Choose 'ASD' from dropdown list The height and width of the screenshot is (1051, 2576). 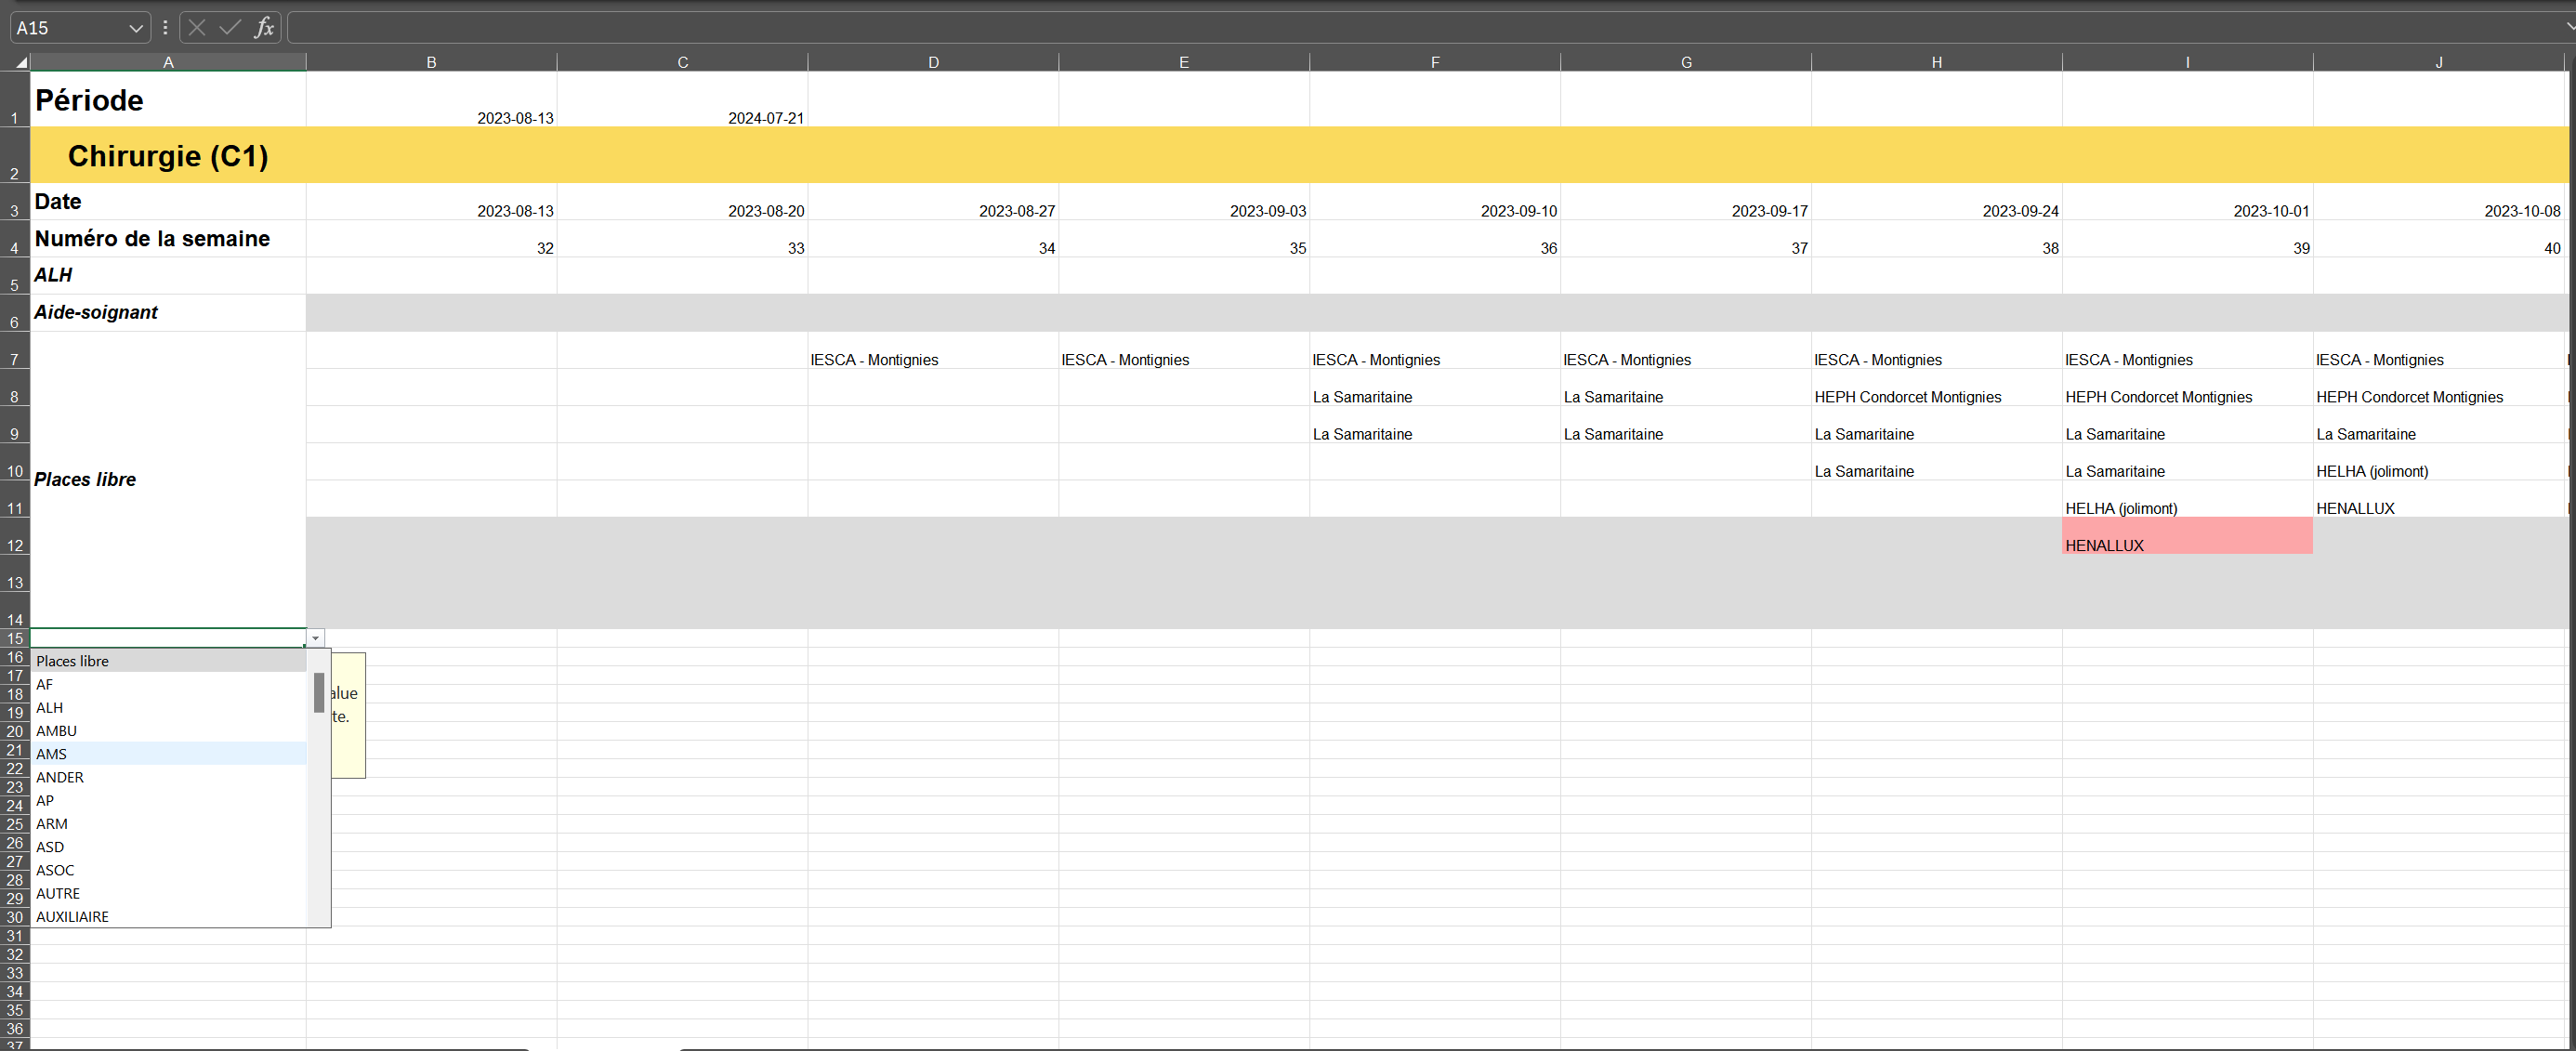pyautogui.click(x=168, y=847)
